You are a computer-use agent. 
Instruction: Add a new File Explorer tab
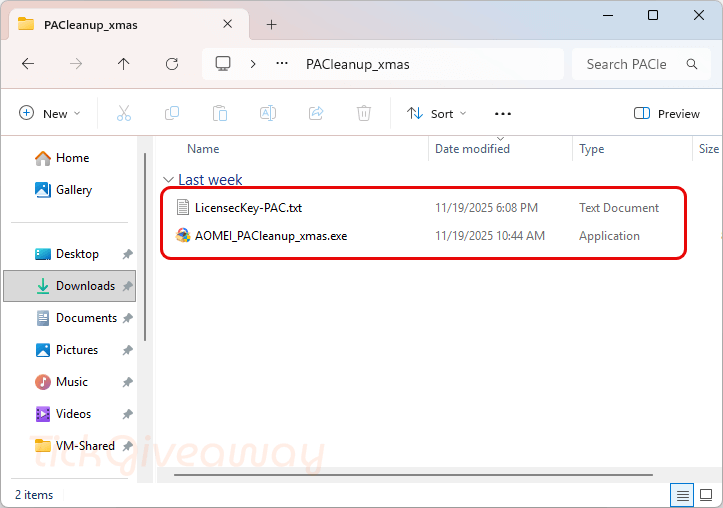[272, 24]
